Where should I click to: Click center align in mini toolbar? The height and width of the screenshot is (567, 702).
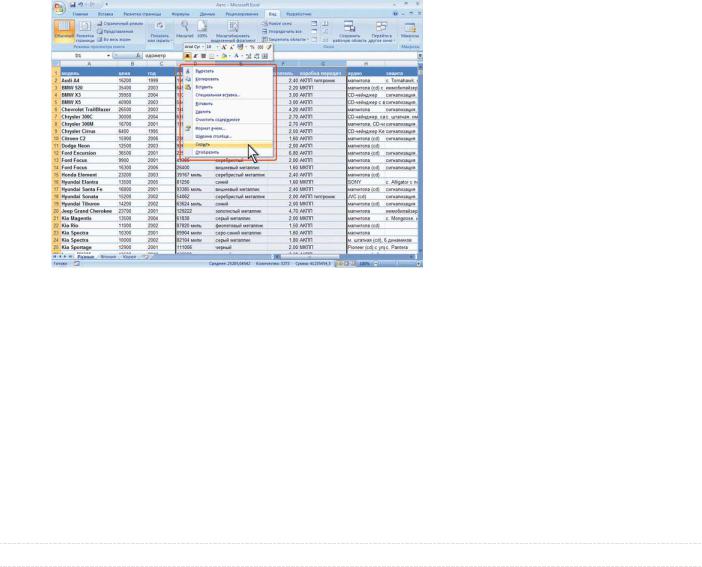point(203,56)
